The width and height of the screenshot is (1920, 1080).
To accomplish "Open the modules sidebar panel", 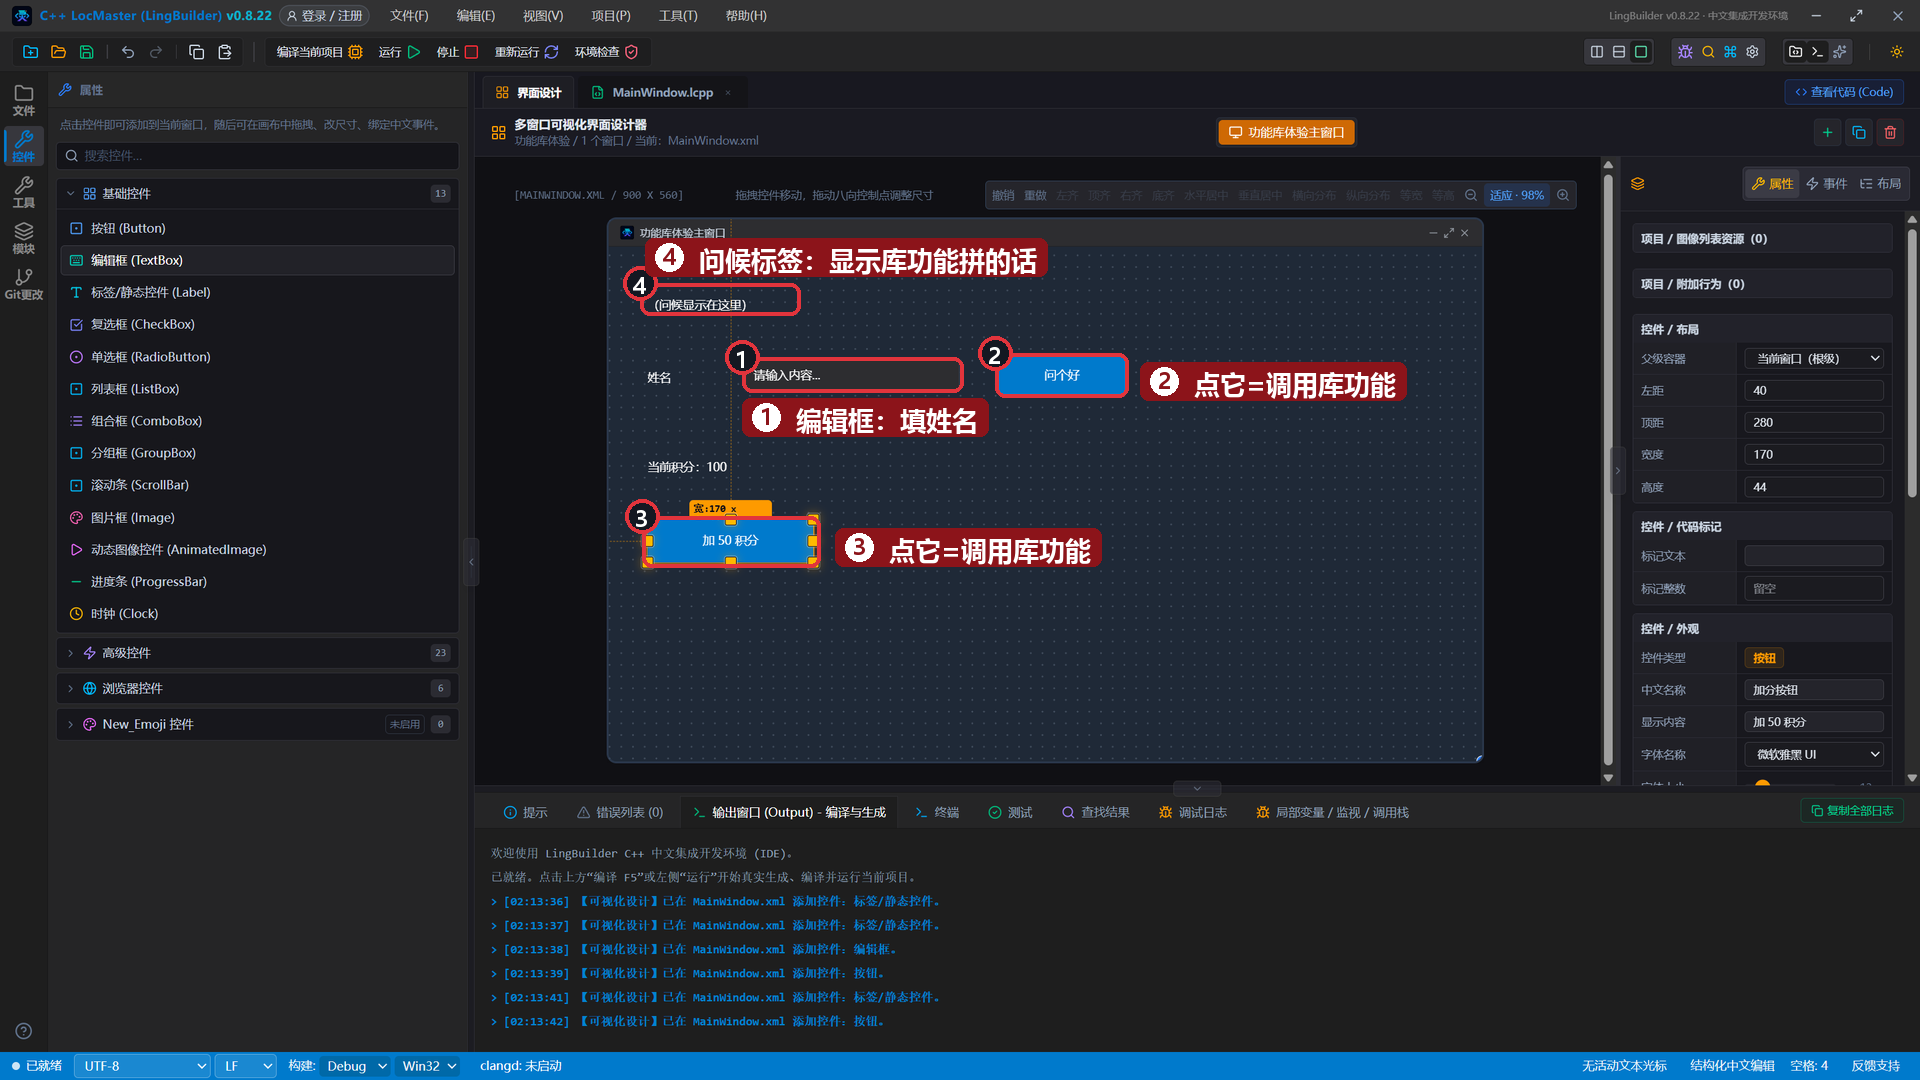I will tap(24, 238).
